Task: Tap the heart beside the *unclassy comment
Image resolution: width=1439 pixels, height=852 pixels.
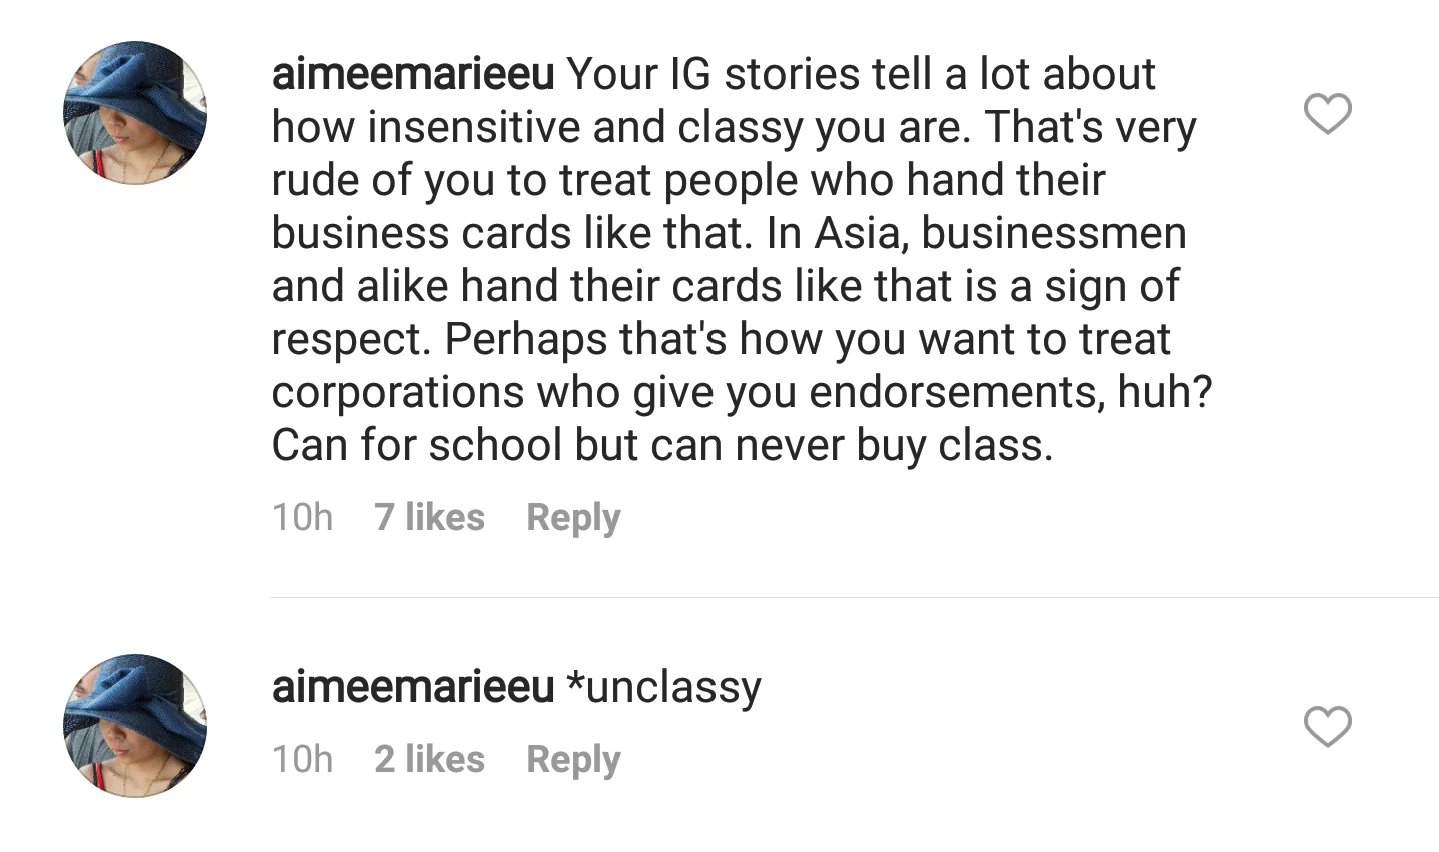Action: (x=1327, y=726)
